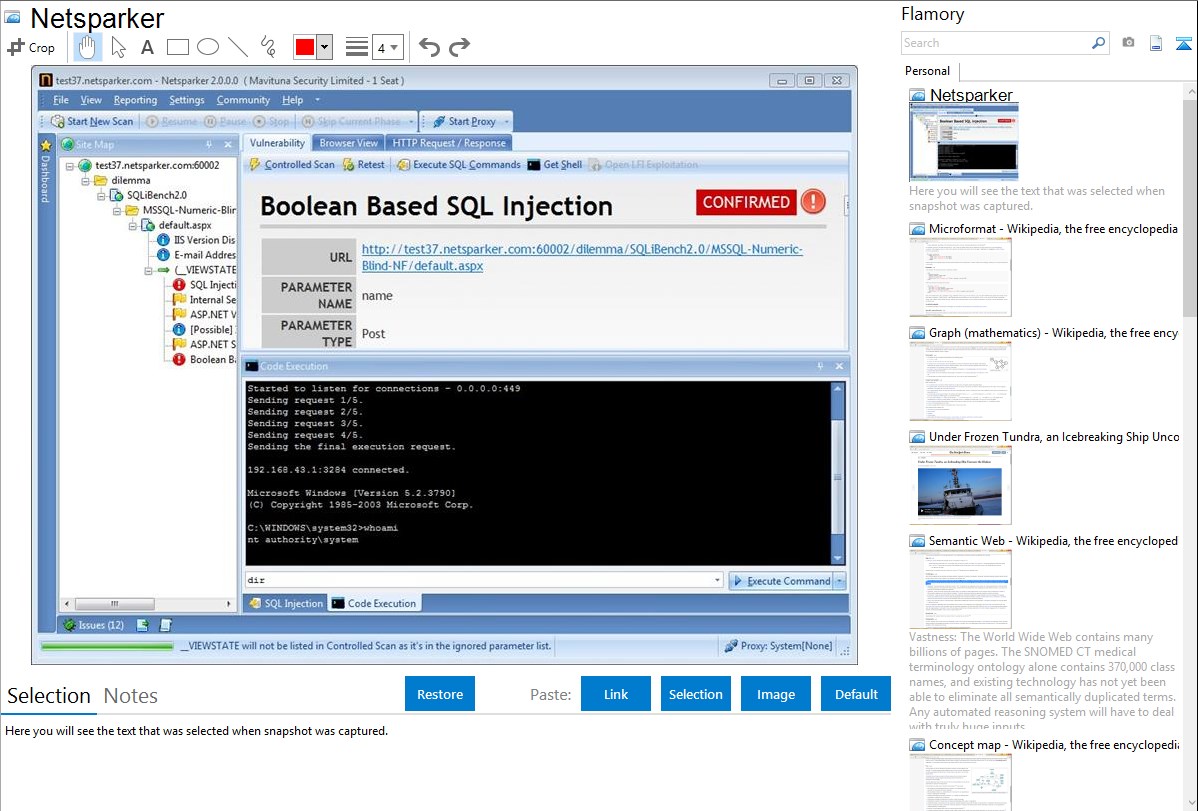
Task: Pick the rectangle shape tool
Action: (x=178, y=47)
